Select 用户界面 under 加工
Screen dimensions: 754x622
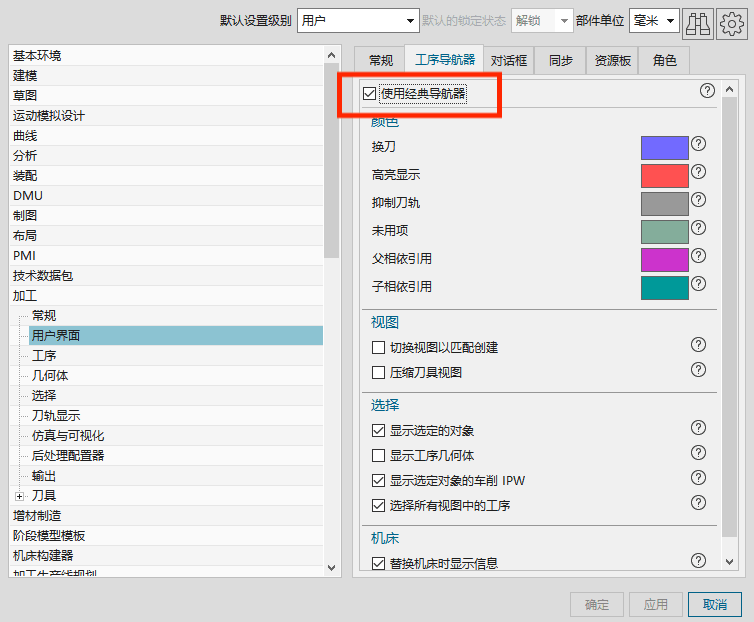point(176,335)
